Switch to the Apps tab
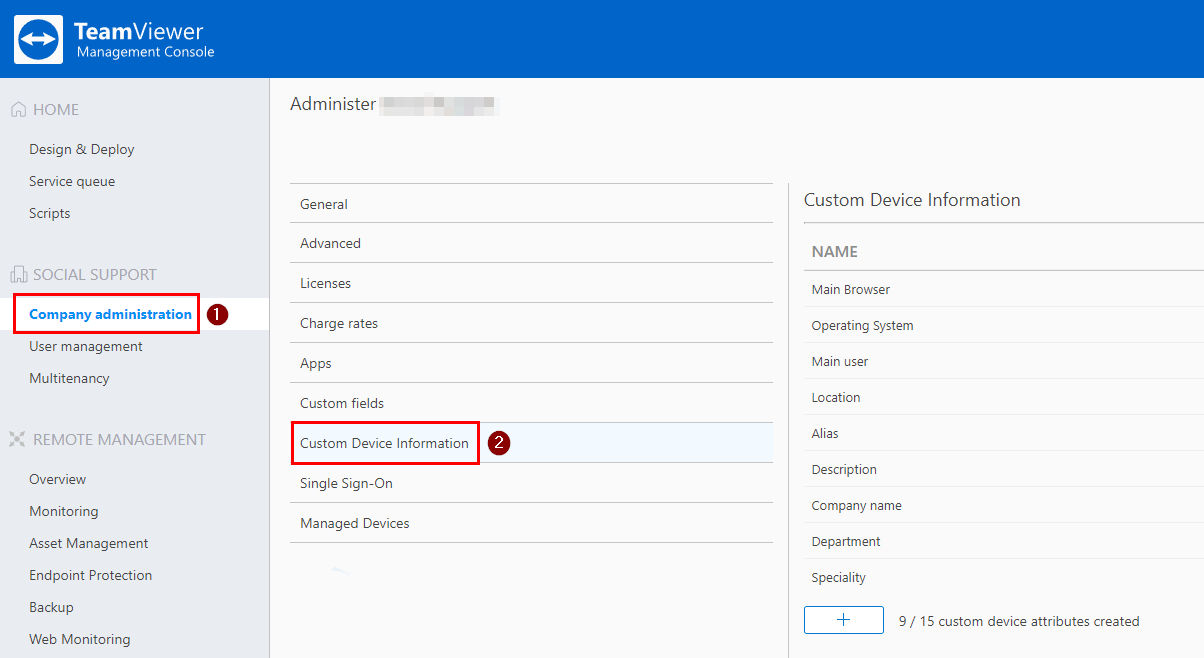Image resolution: width=1204 pixels, height=658 pixels. [x=531, y=363]
